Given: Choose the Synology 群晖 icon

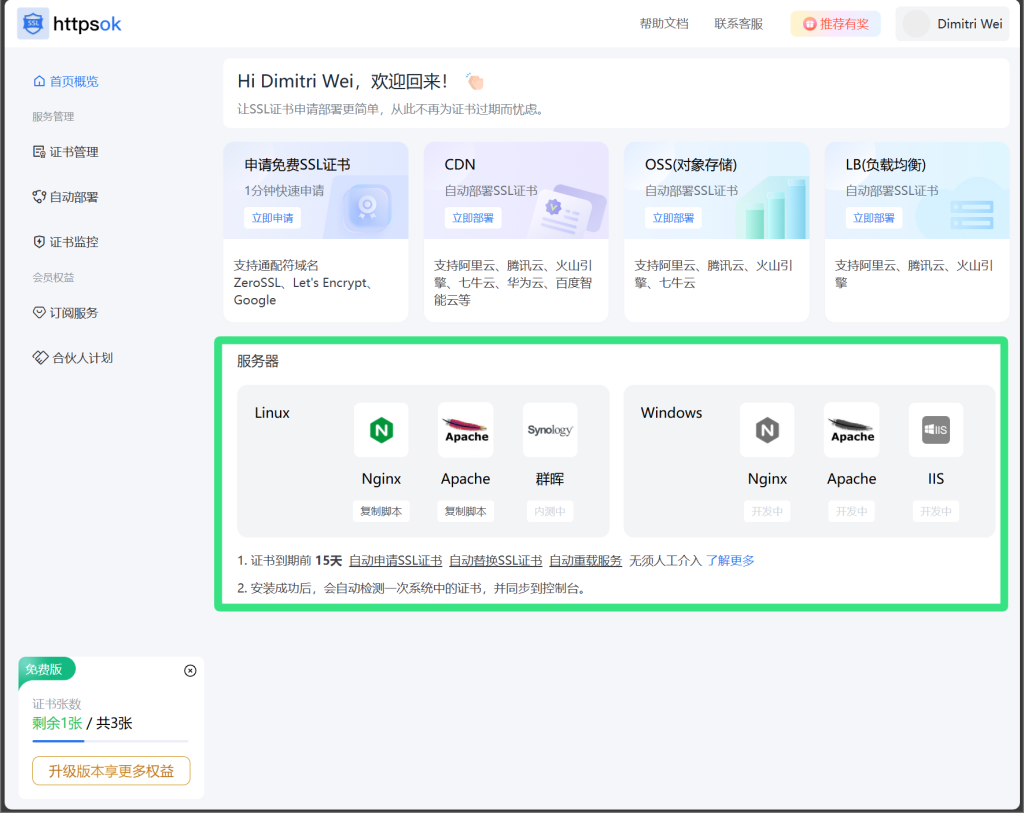Looking at the screenshot, I should (550, 430).
